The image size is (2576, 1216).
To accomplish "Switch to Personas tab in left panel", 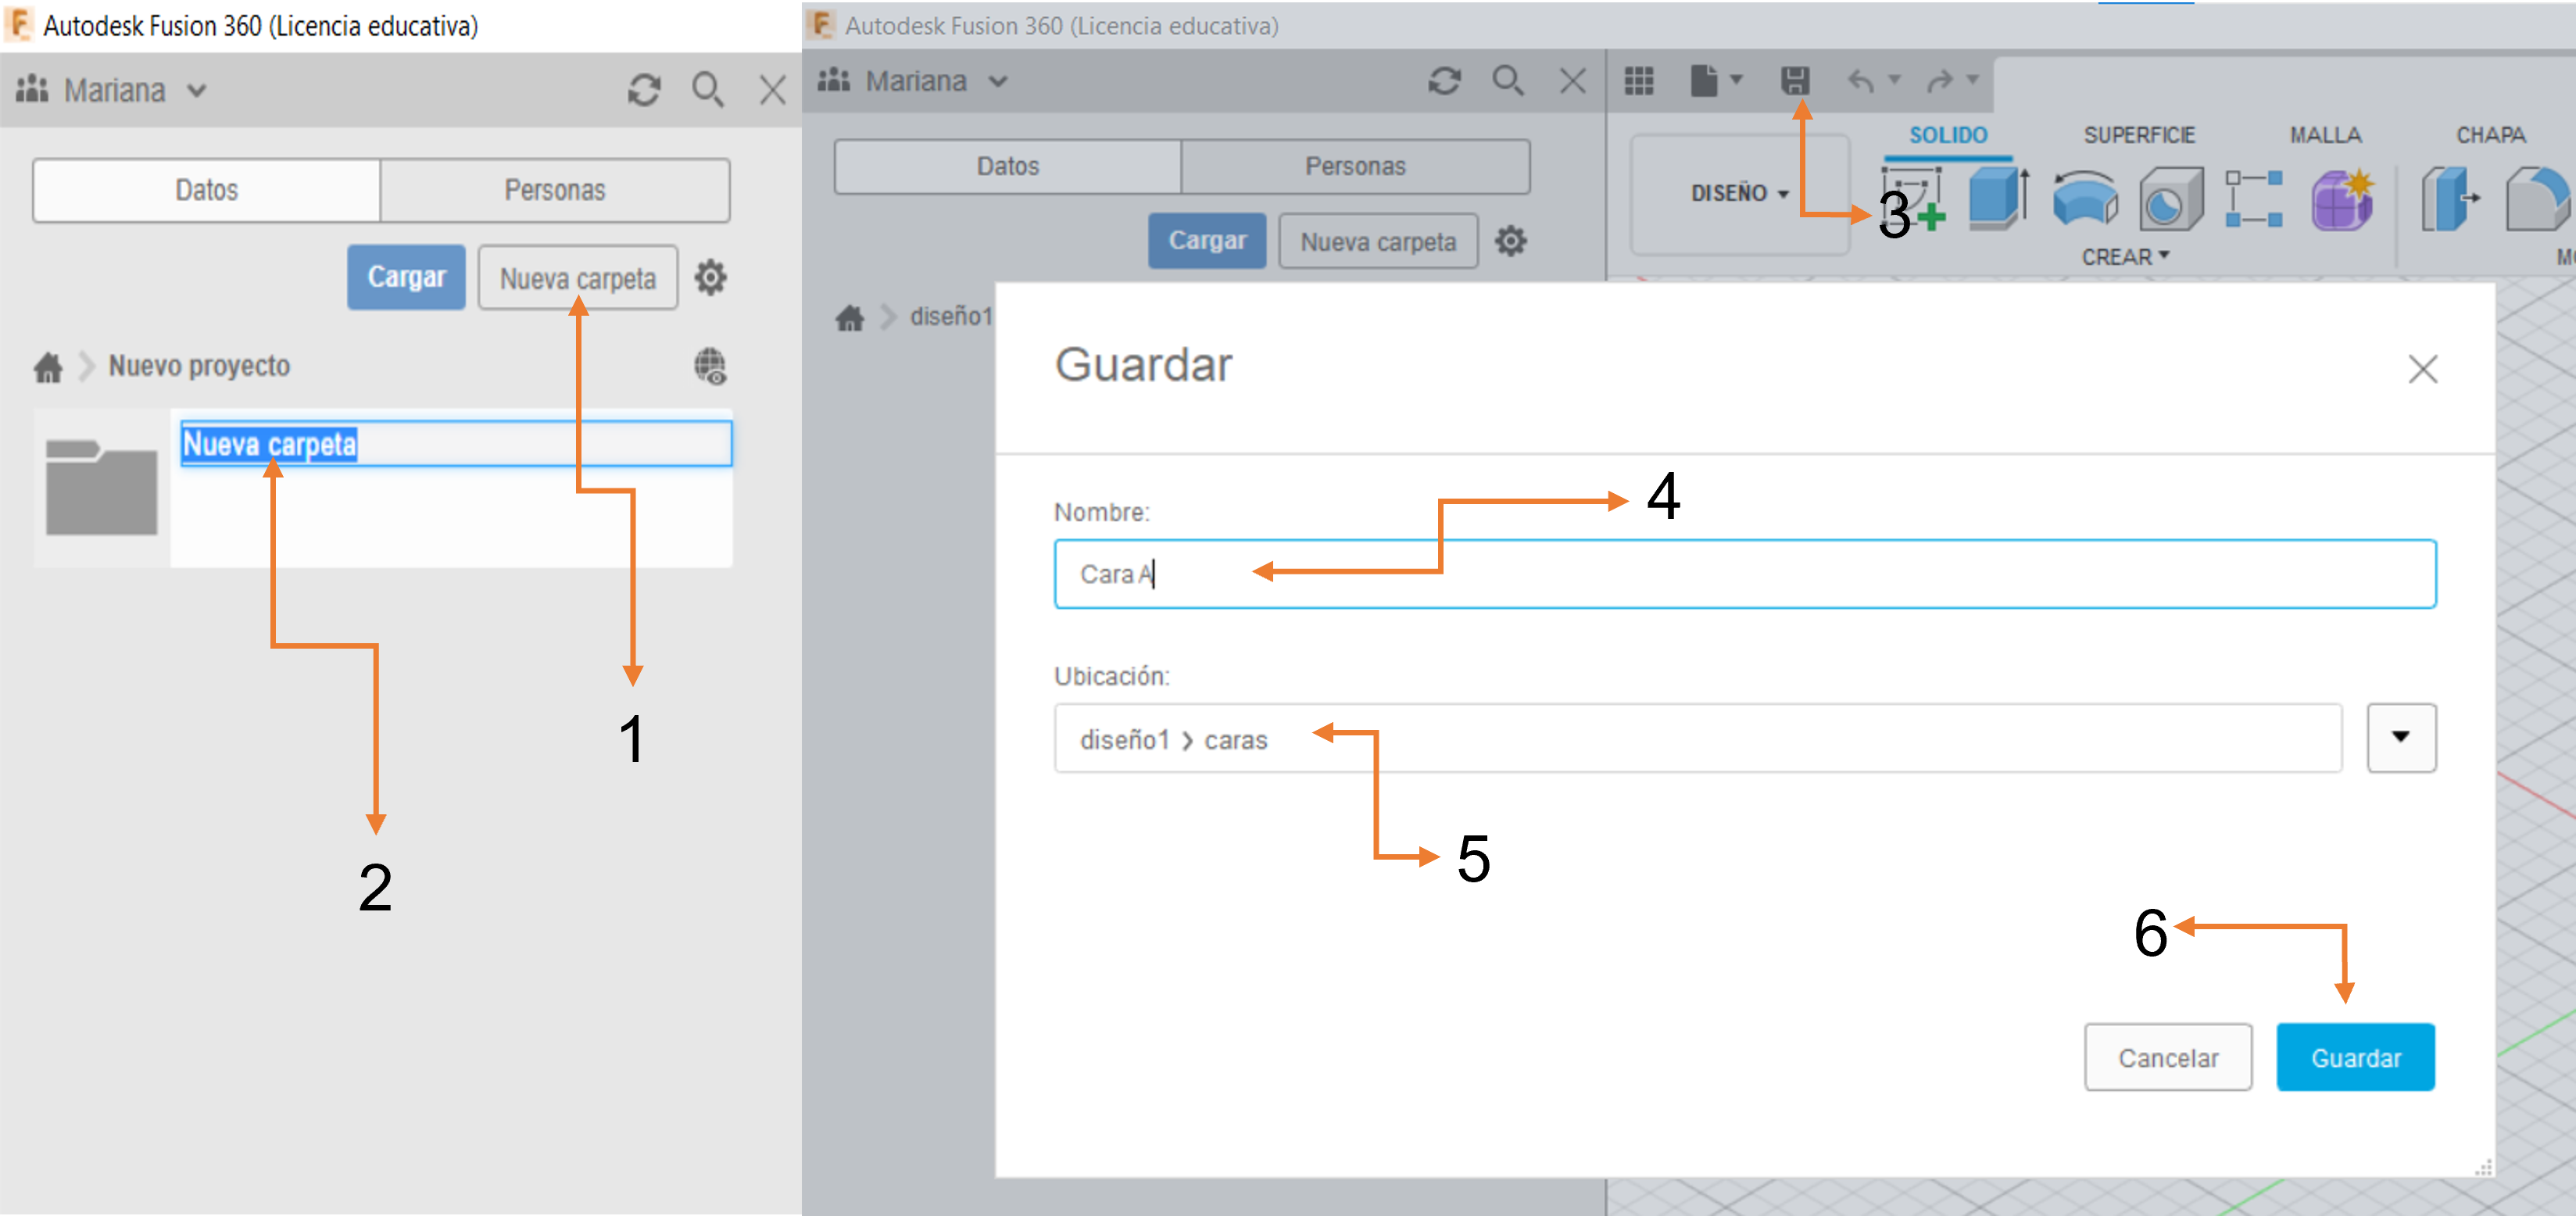I will [x=554, y=190].
